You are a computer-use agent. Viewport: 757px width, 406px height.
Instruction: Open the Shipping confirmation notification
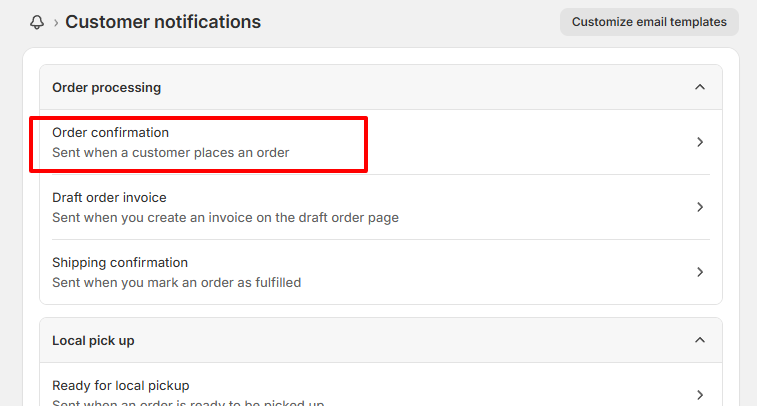pos(381,272)
